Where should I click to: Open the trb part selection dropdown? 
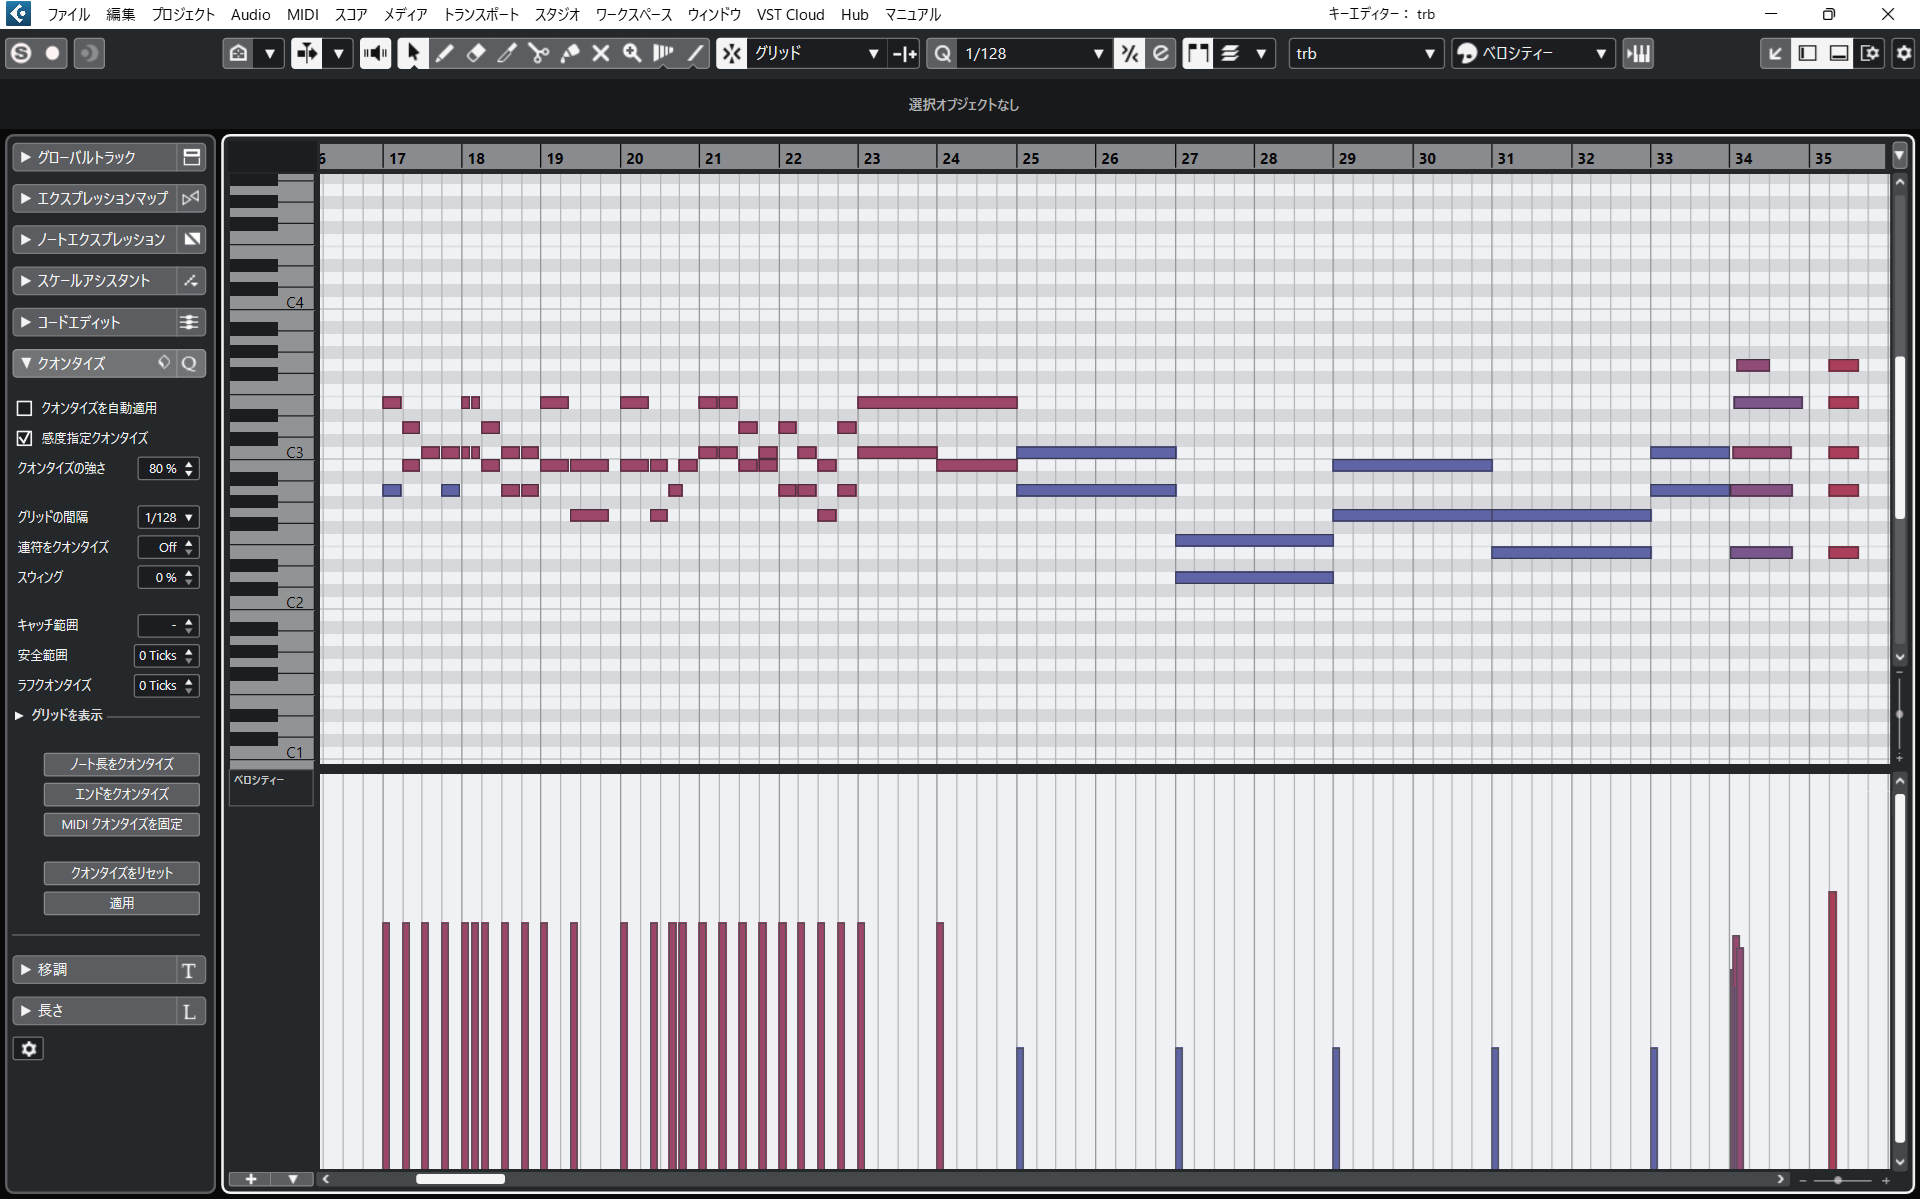coord(1366,53)
